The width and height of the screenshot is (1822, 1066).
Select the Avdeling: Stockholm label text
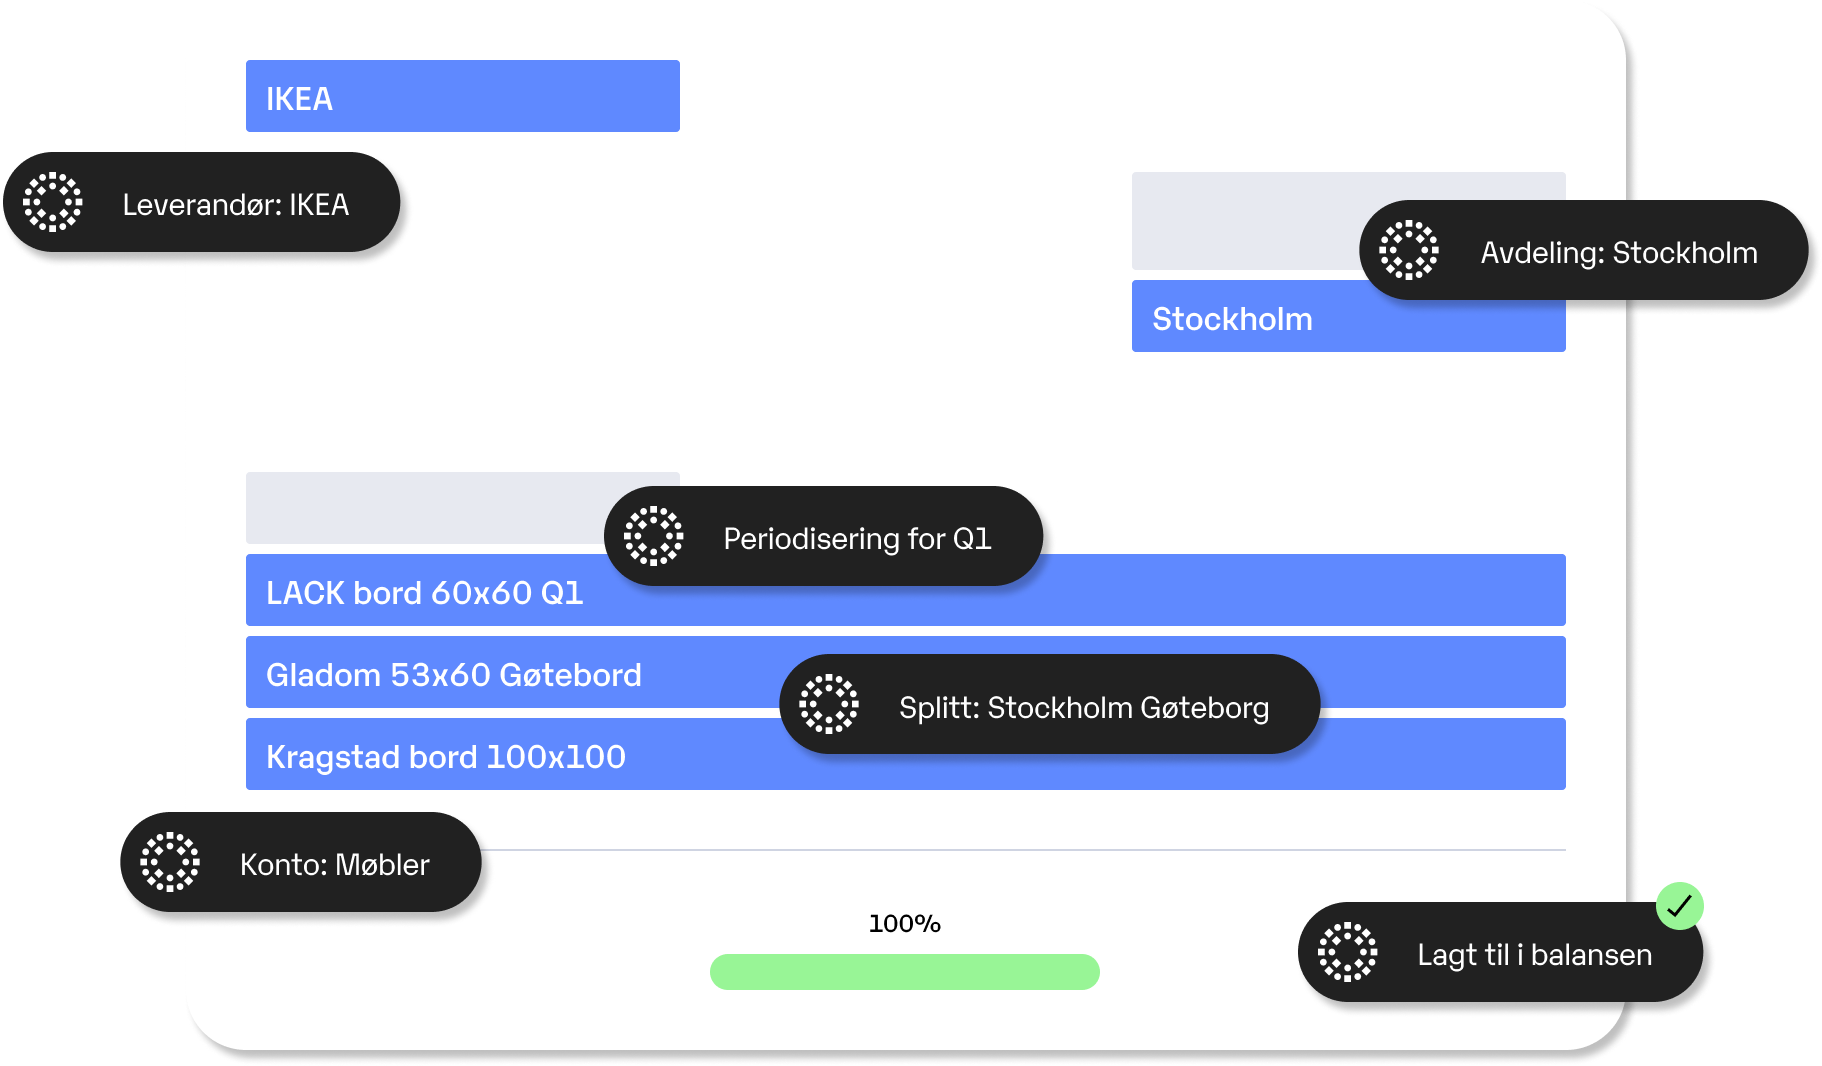(x=1619, y=252)
